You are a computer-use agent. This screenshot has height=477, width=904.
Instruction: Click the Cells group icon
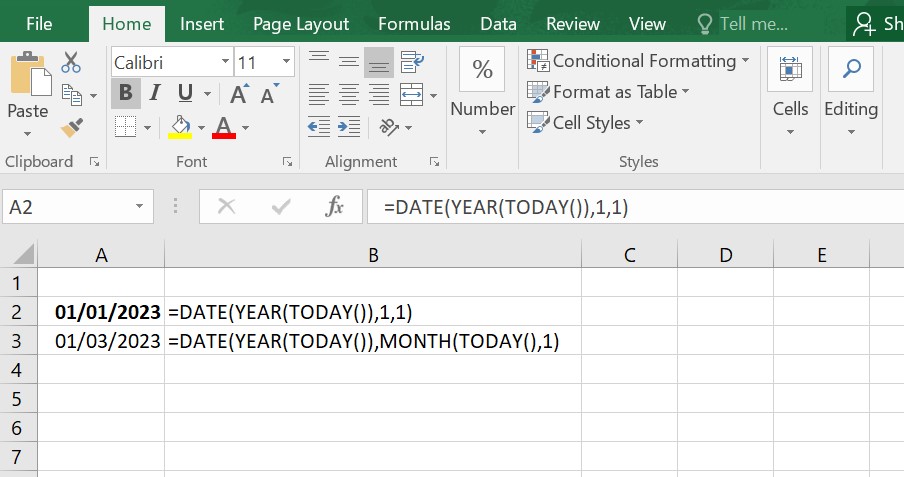tap(790, 69)
